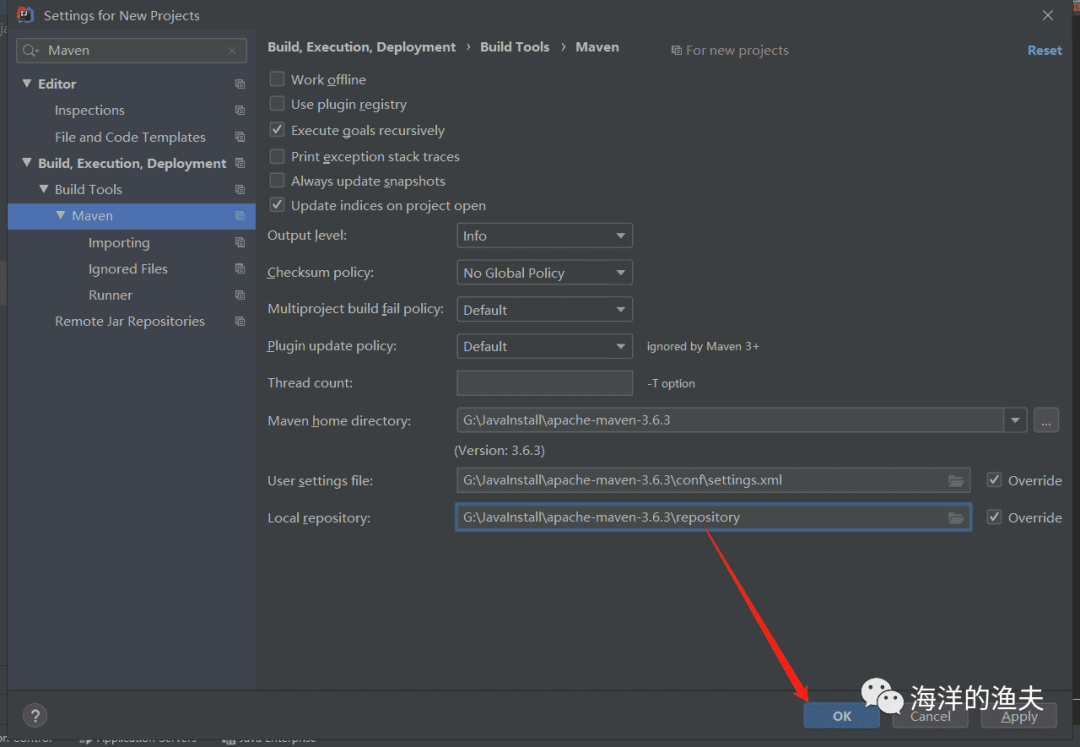Enable the Work offline checkbox
The height and width of the screenshot is (747, 1080).
tap(277, 78)
